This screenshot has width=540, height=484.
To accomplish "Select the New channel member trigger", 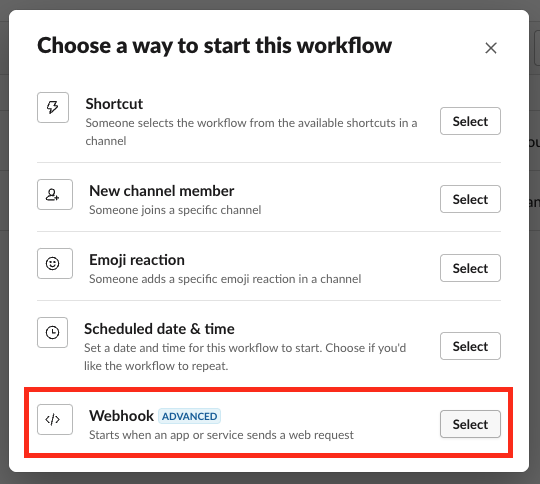I will tap(470, 199).
